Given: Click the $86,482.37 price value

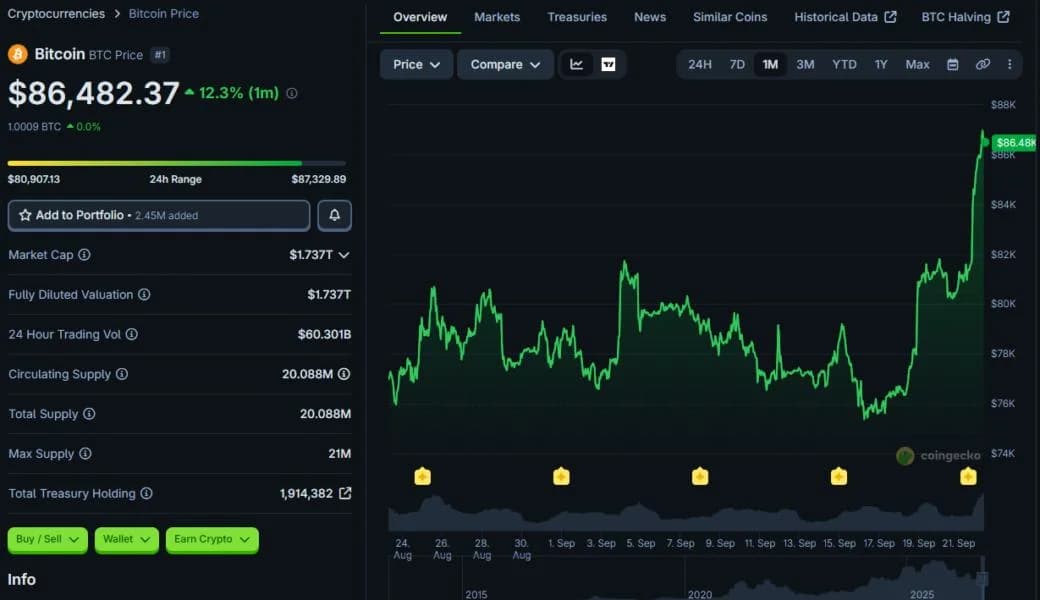Looking at the screenshot, I should [x=94, y=93].
